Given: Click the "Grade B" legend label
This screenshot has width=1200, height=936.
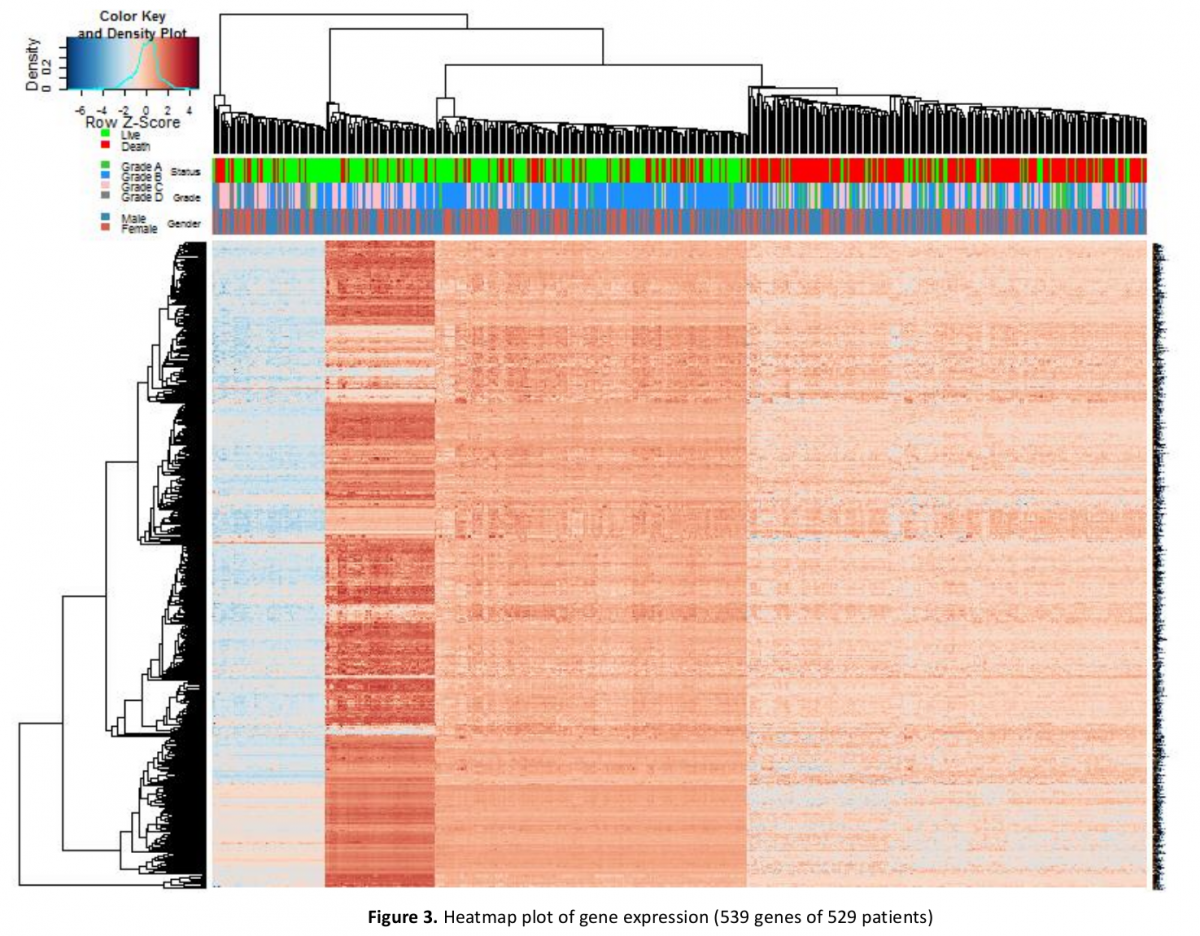Looking at the screenshot, I should pyautogui.click(x=141, y=177).
